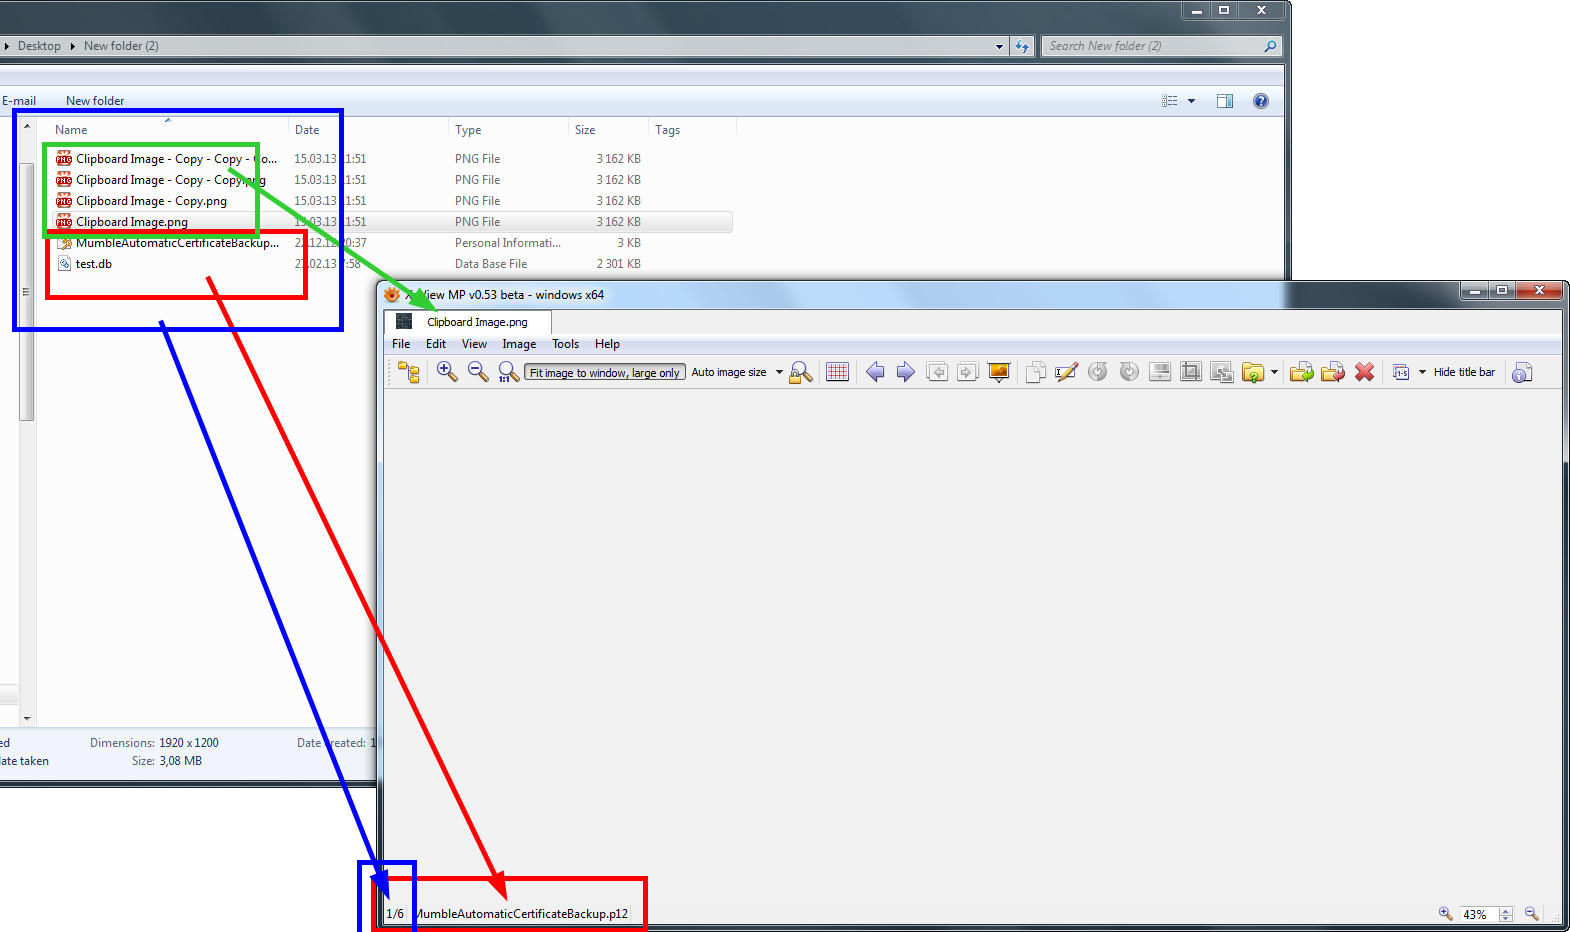Open the Help menu in XnView
The width and height of the screenshot is (1570, 932).
[607, 344]
